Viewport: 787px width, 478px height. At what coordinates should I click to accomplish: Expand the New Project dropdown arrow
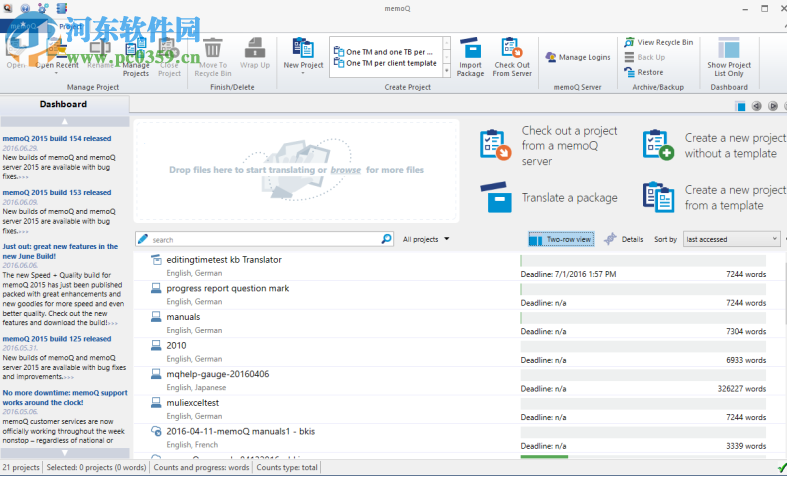[x=303, y=74]
